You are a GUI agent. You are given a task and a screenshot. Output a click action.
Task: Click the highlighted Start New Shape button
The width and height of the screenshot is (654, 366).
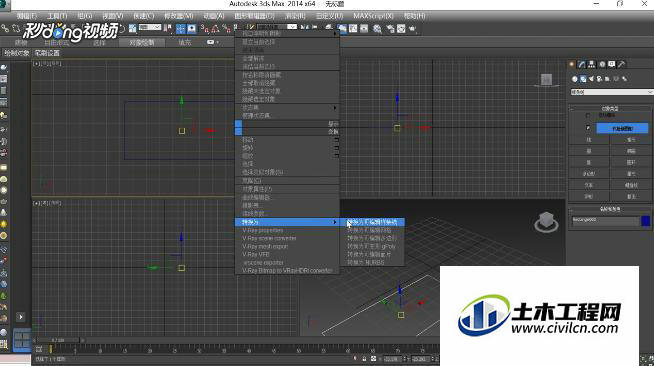pos(622,128)
